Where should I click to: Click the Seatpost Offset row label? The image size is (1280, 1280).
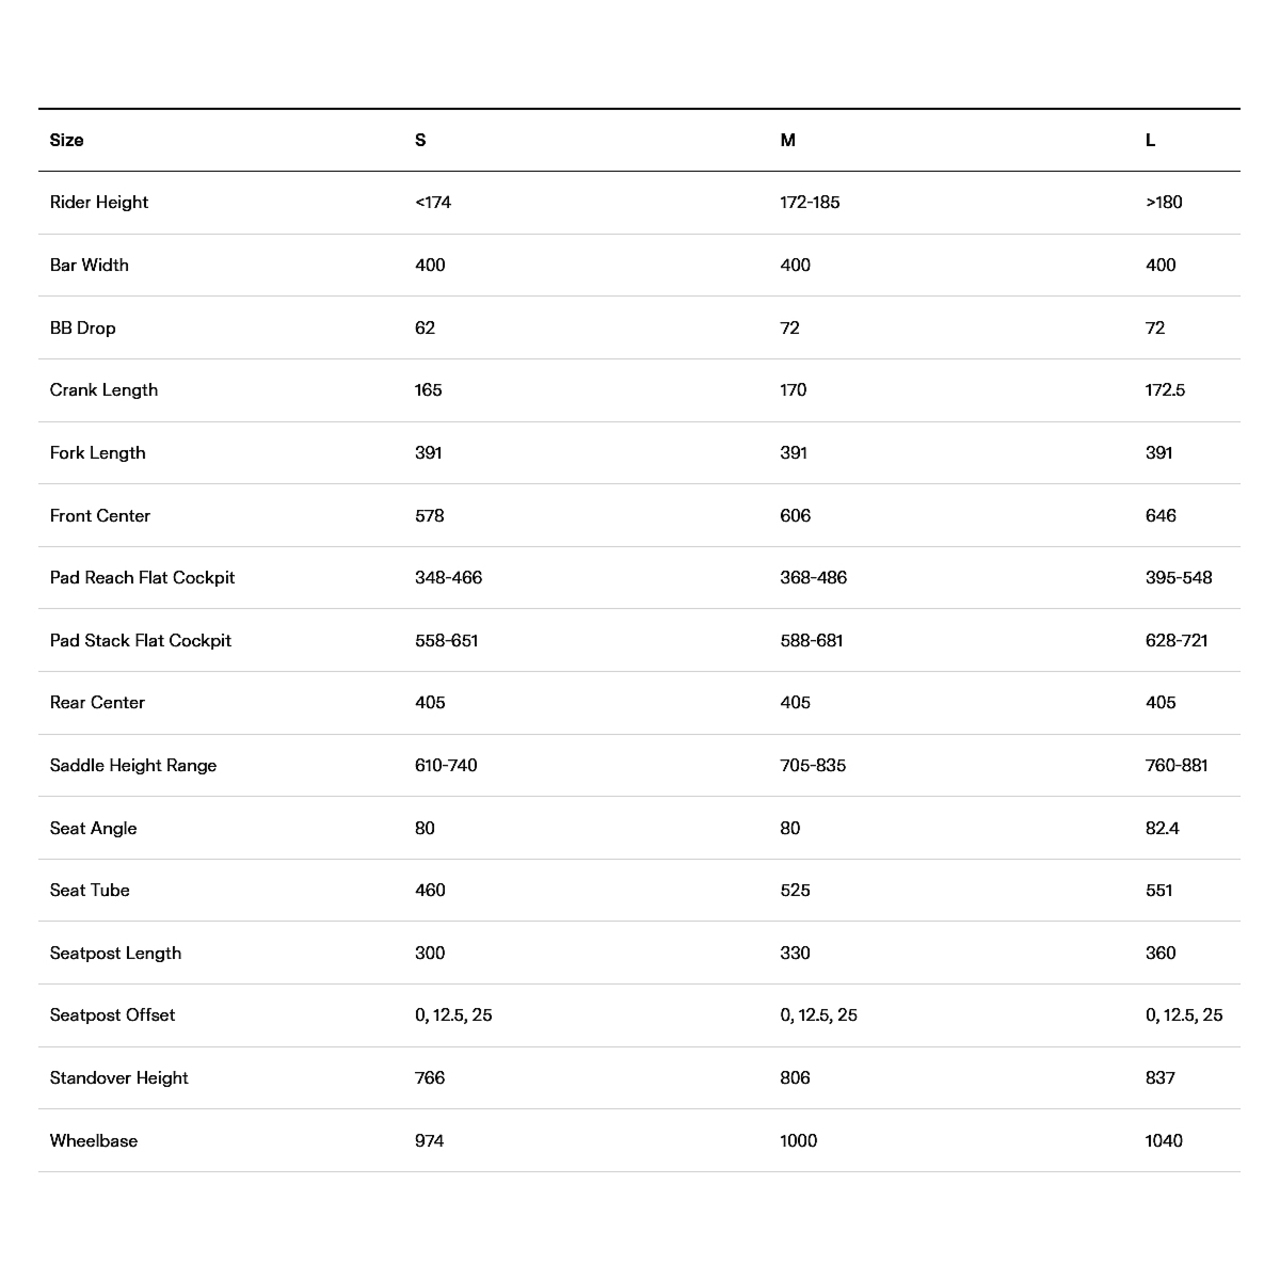pyautogui.click(x=112, y=1015)
